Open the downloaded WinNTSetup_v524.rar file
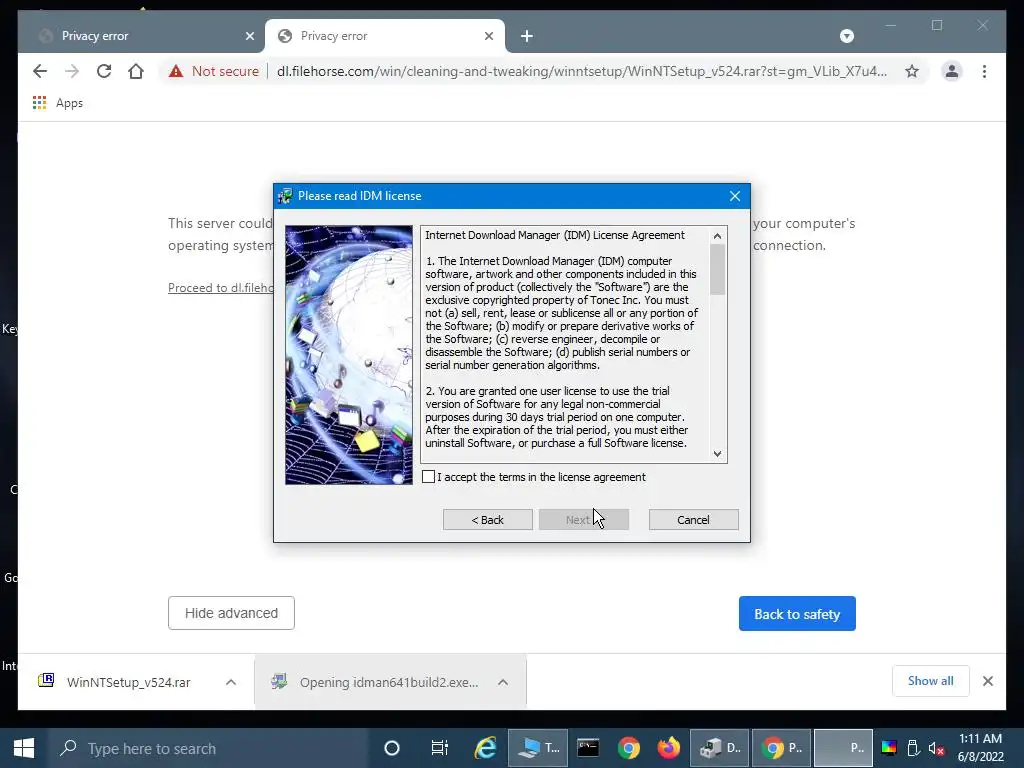This screenshot has height=768, width=1024. 129,682
